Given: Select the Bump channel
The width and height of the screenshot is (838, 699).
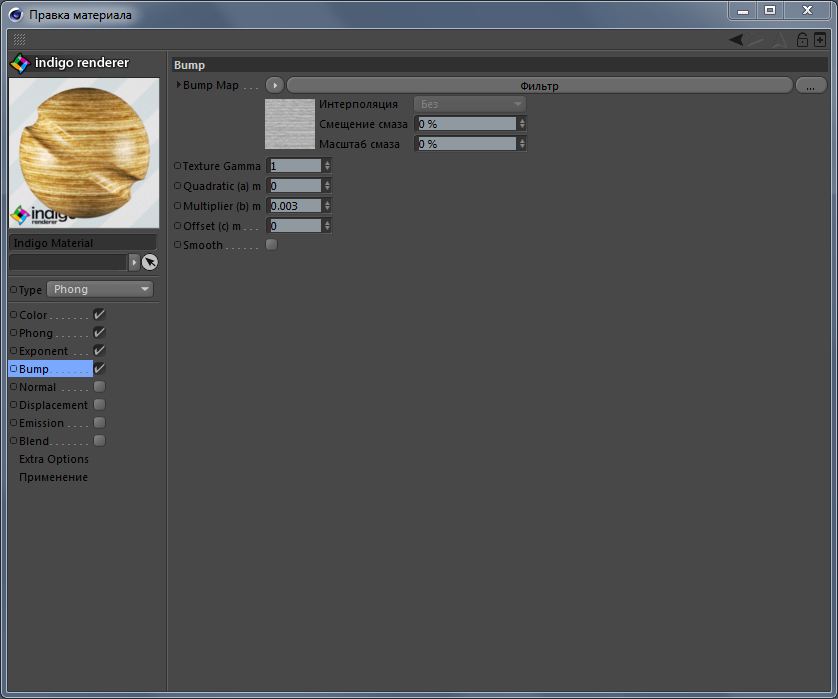Looking at the screenshot, I should [34, 369].
